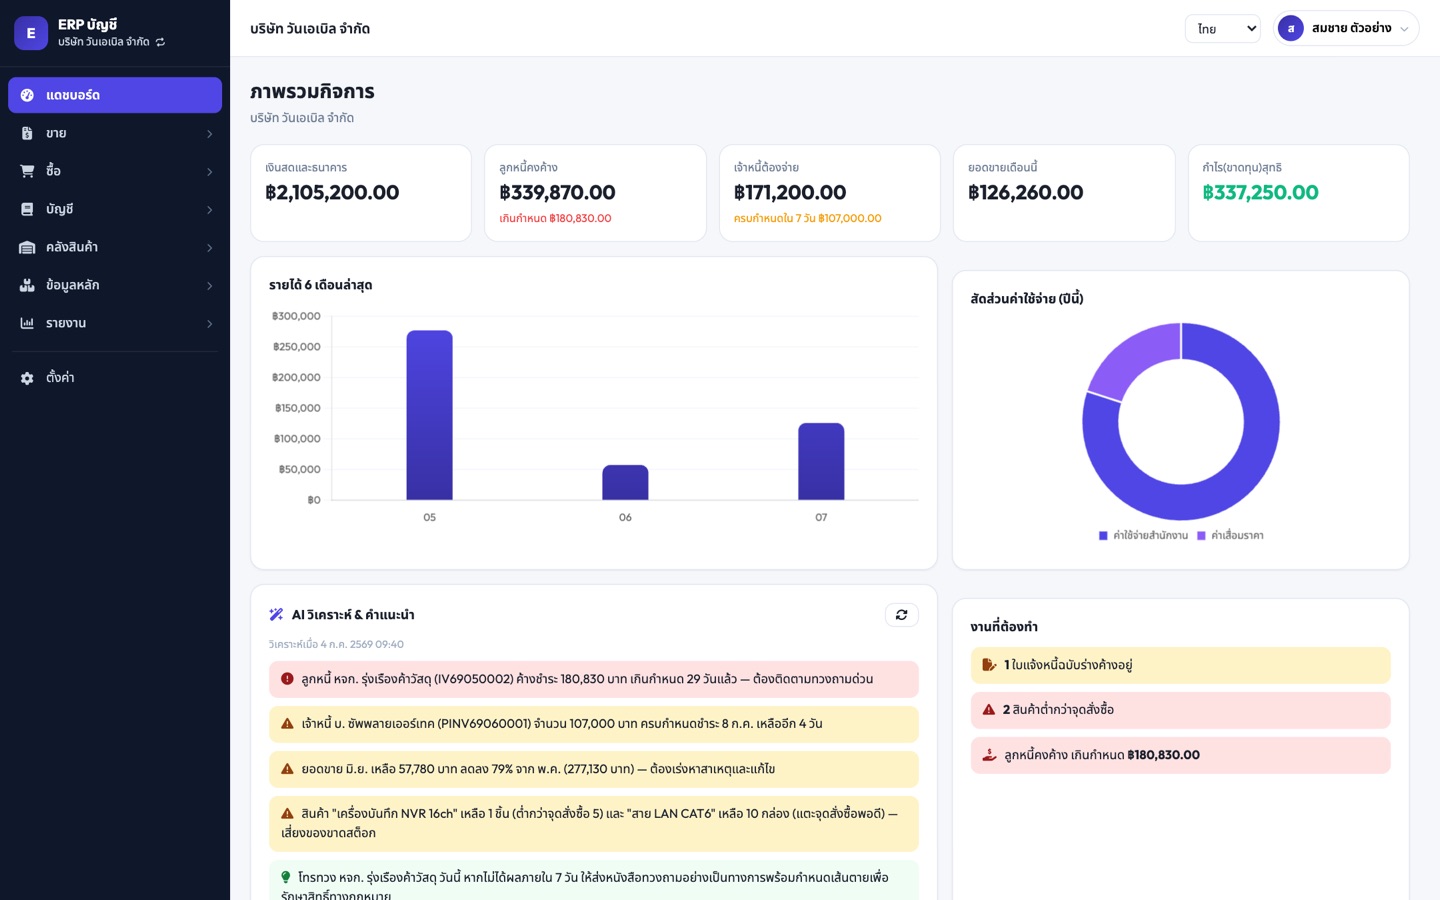1440x900 pixels.
Task: Toggle ค่าเสื่อมราคา legend swatch
Action: pyautogui.click(x=1201, y=536)
